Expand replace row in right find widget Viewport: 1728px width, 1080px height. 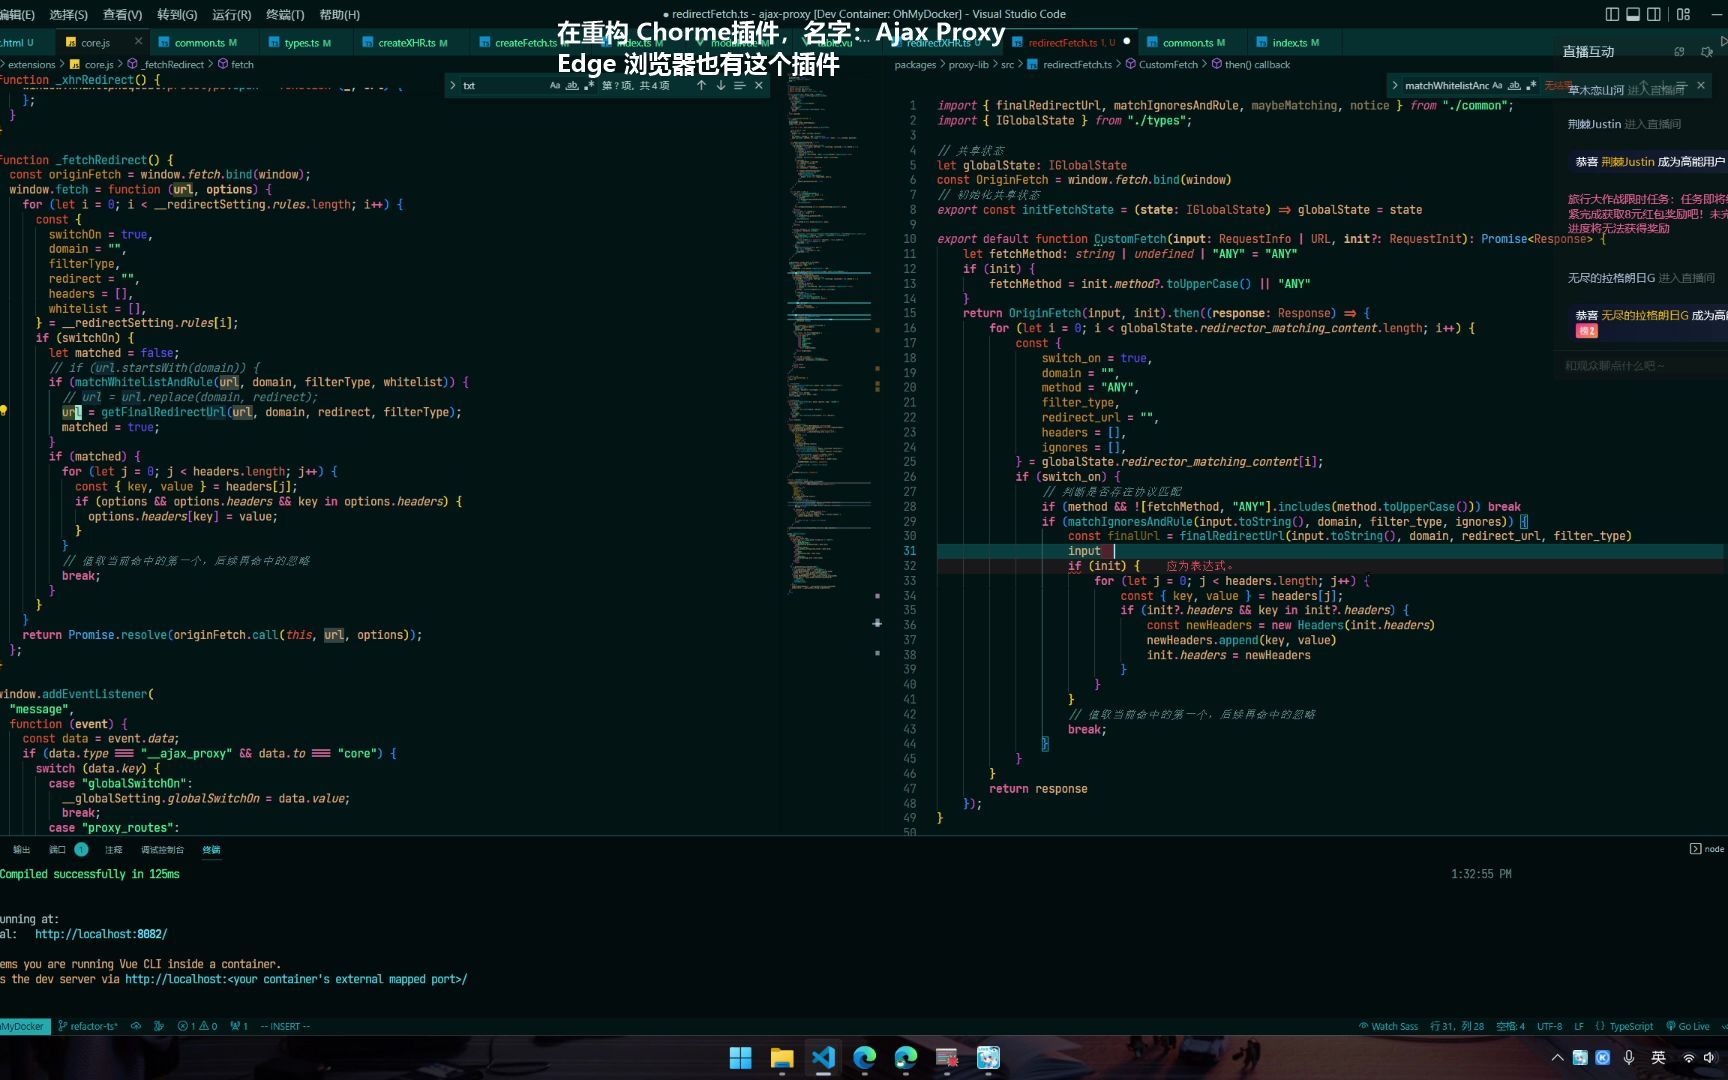[x=1395, y=86]
